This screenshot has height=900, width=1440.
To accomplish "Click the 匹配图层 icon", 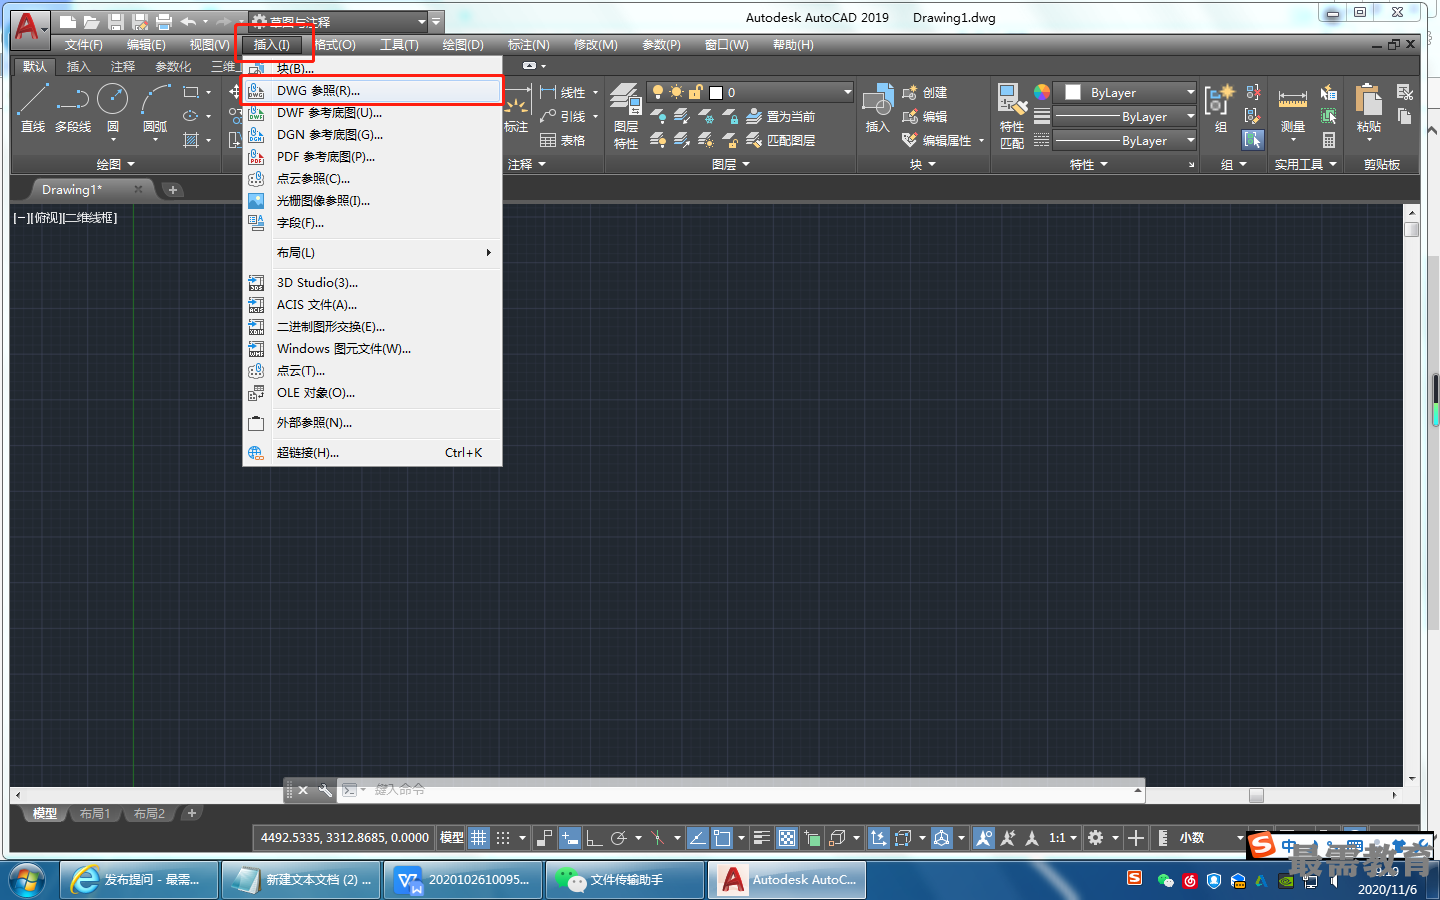I will click(x=755, y=141).
